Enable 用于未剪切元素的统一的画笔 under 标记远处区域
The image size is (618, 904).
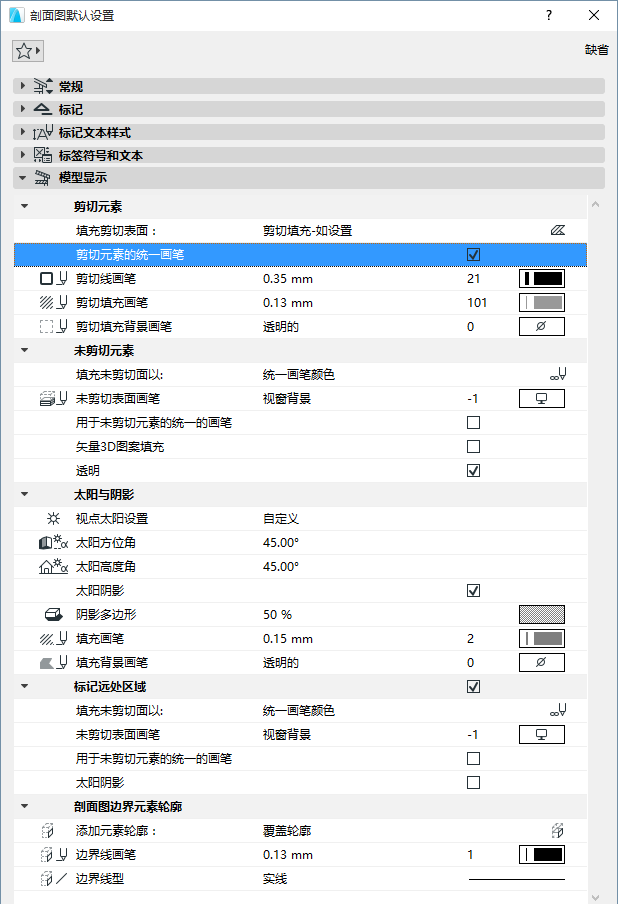(x=473, y=759)
